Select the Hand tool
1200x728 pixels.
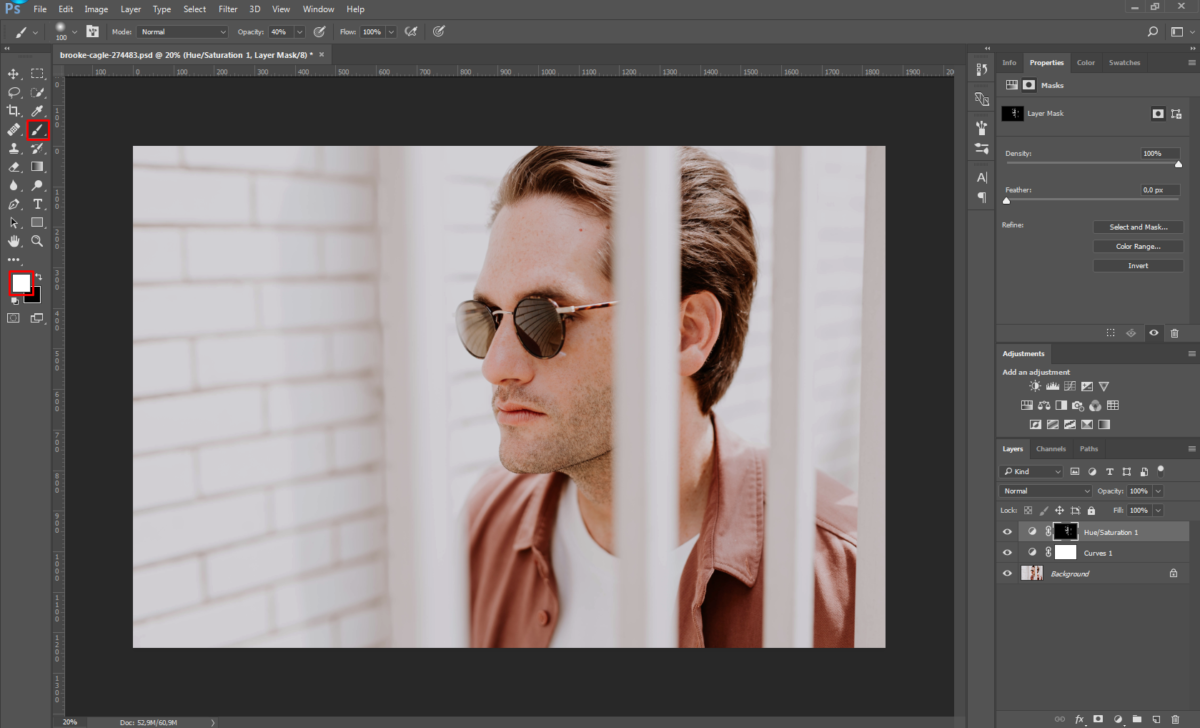tap(14, 241)
